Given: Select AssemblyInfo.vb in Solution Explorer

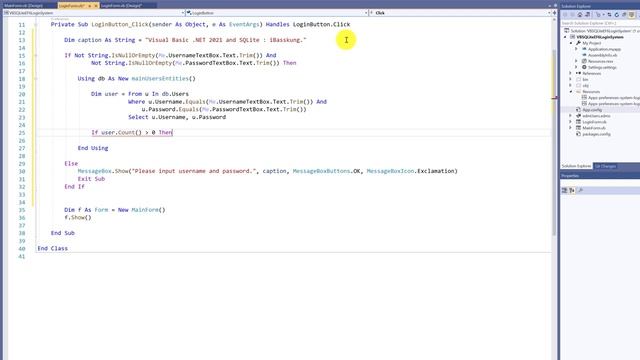Looking at the screenshot, I should pos(602,55).
